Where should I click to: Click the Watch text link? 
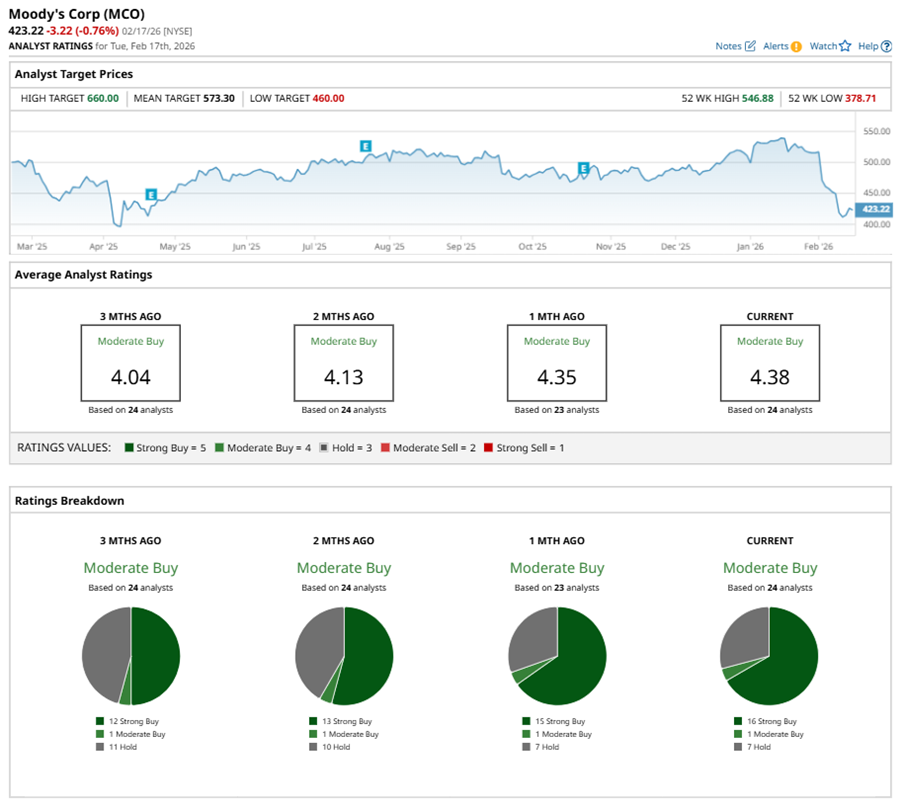pyautogui.click(x=823, y=46)
